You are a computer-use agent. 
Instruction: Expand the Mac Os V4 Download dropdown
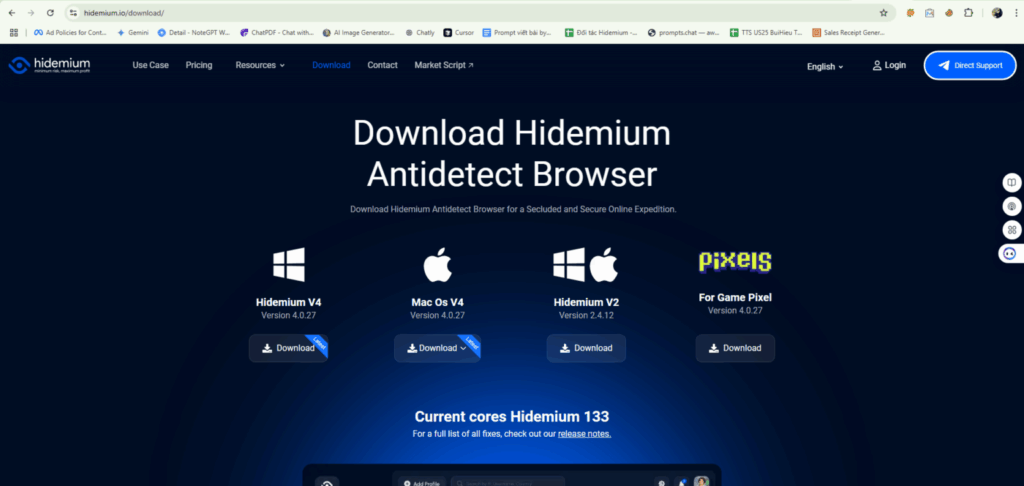point(437,348)
